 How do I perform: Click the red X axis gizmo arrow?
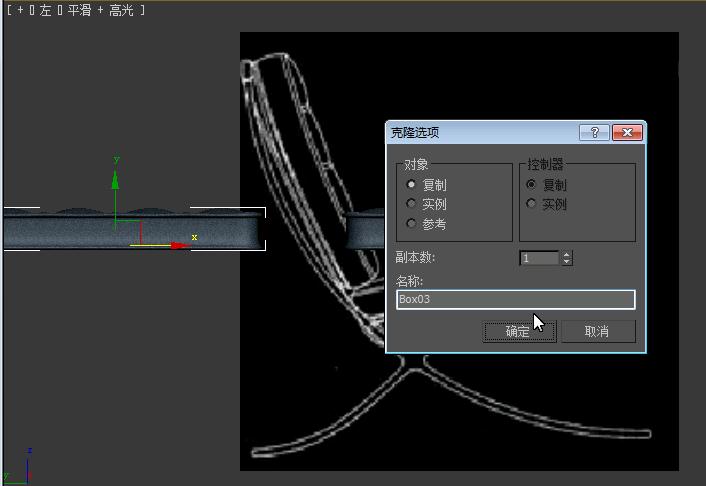181,245
